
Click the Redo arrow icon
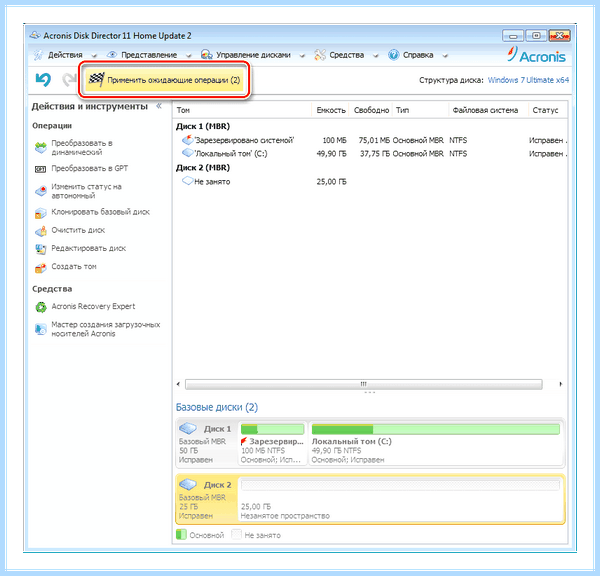(x=69, y=80)
